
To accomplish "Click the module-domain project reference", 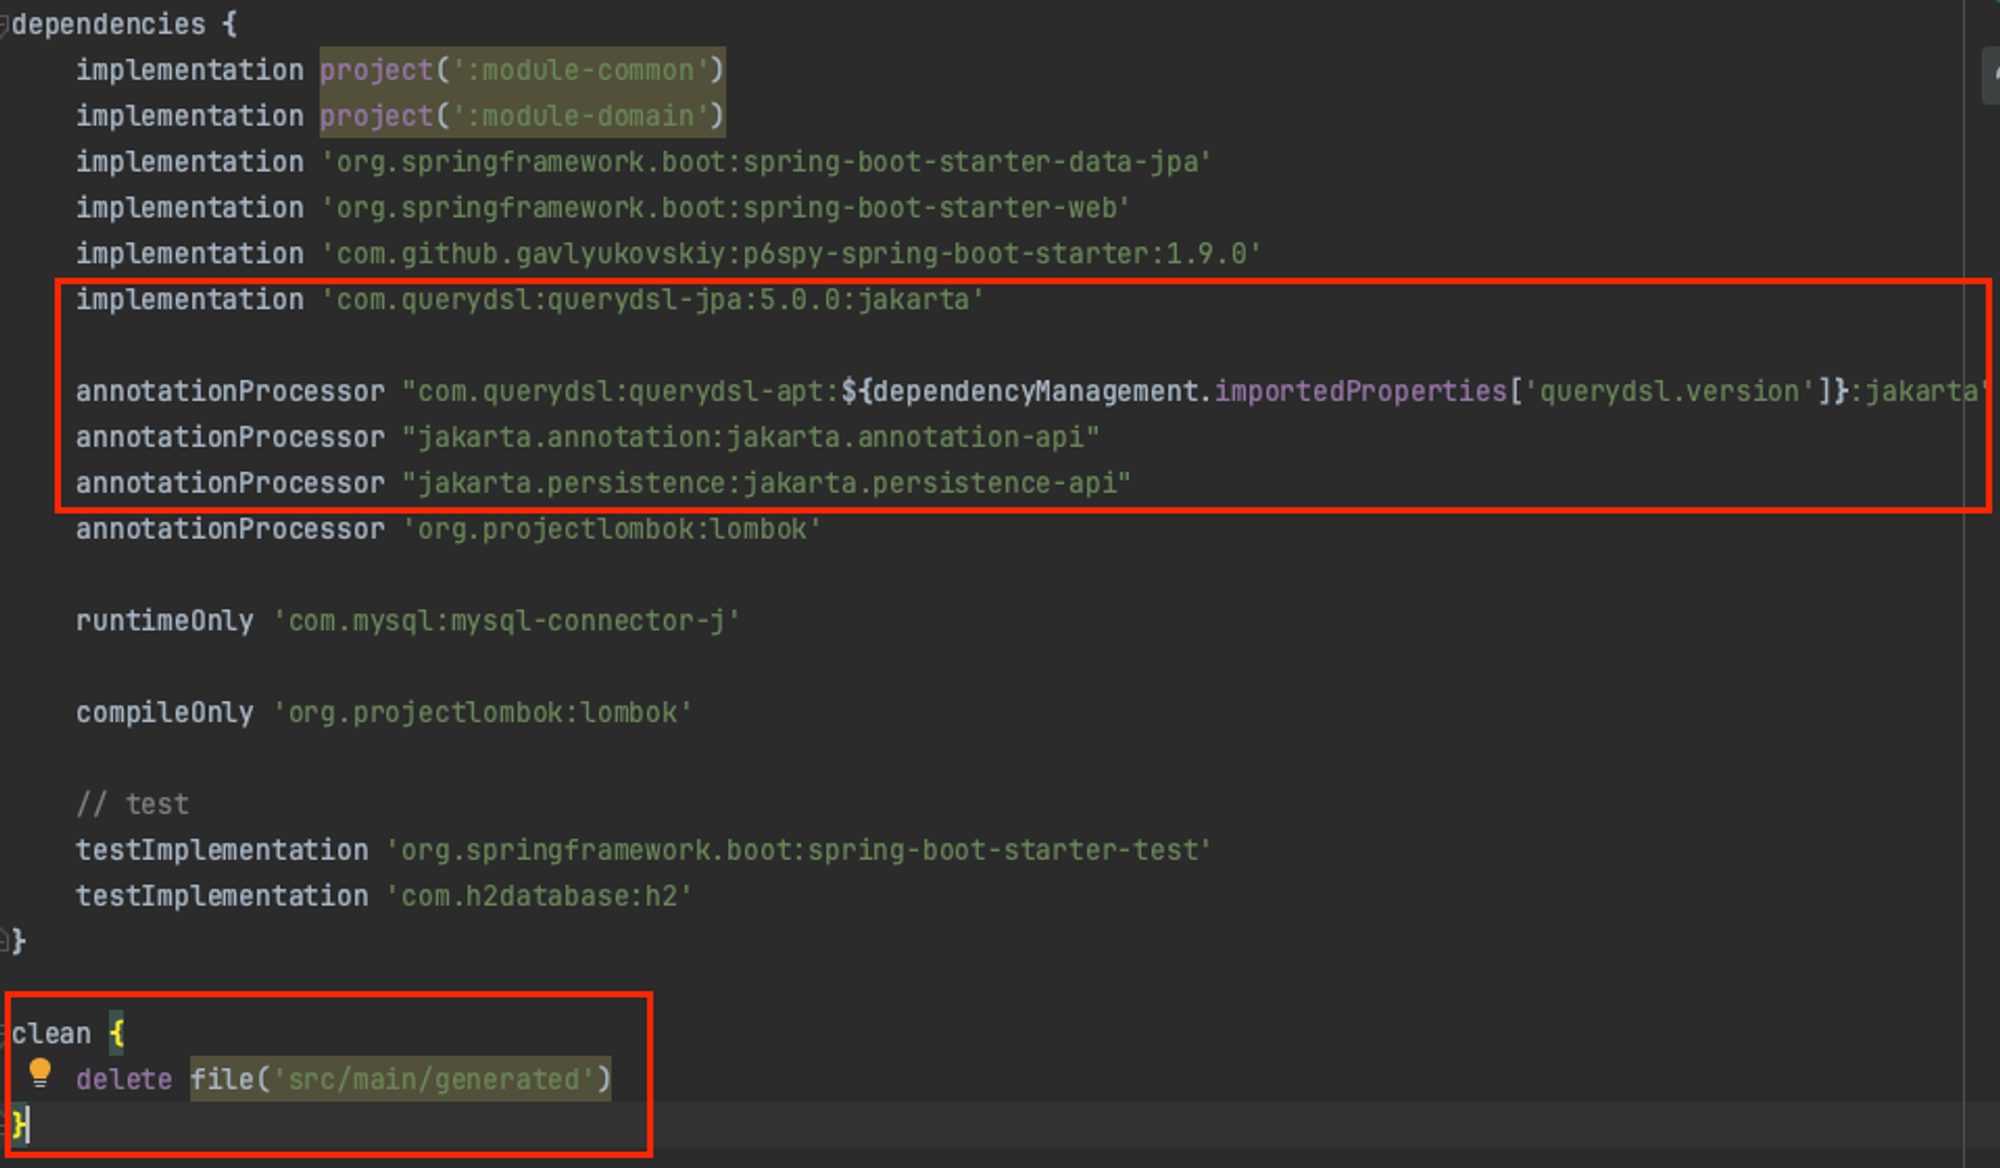I will pos(521,116).
